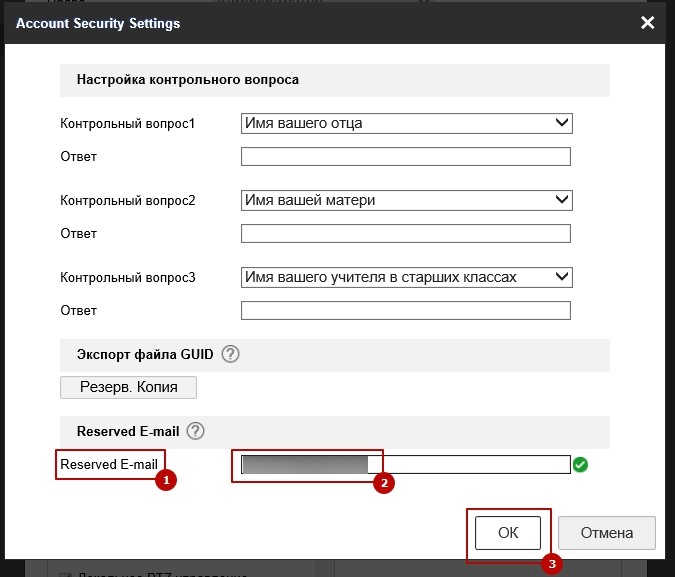
Task: Click red annotation marker number 1
Action: click(x=168, y=481)
